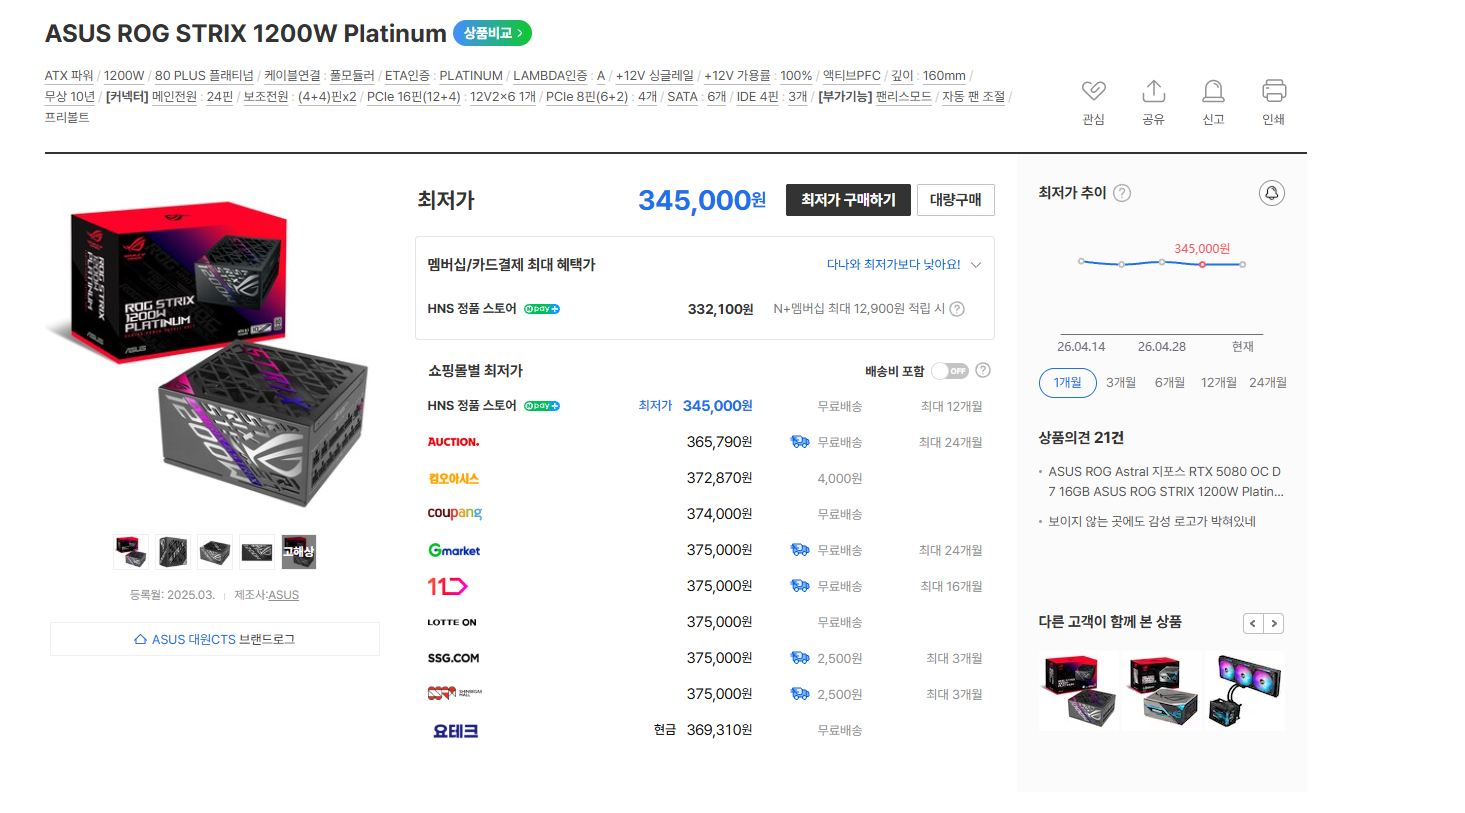Open the 컴오아시스 seller logo
1465x813 pixels.
coord(454,478)
